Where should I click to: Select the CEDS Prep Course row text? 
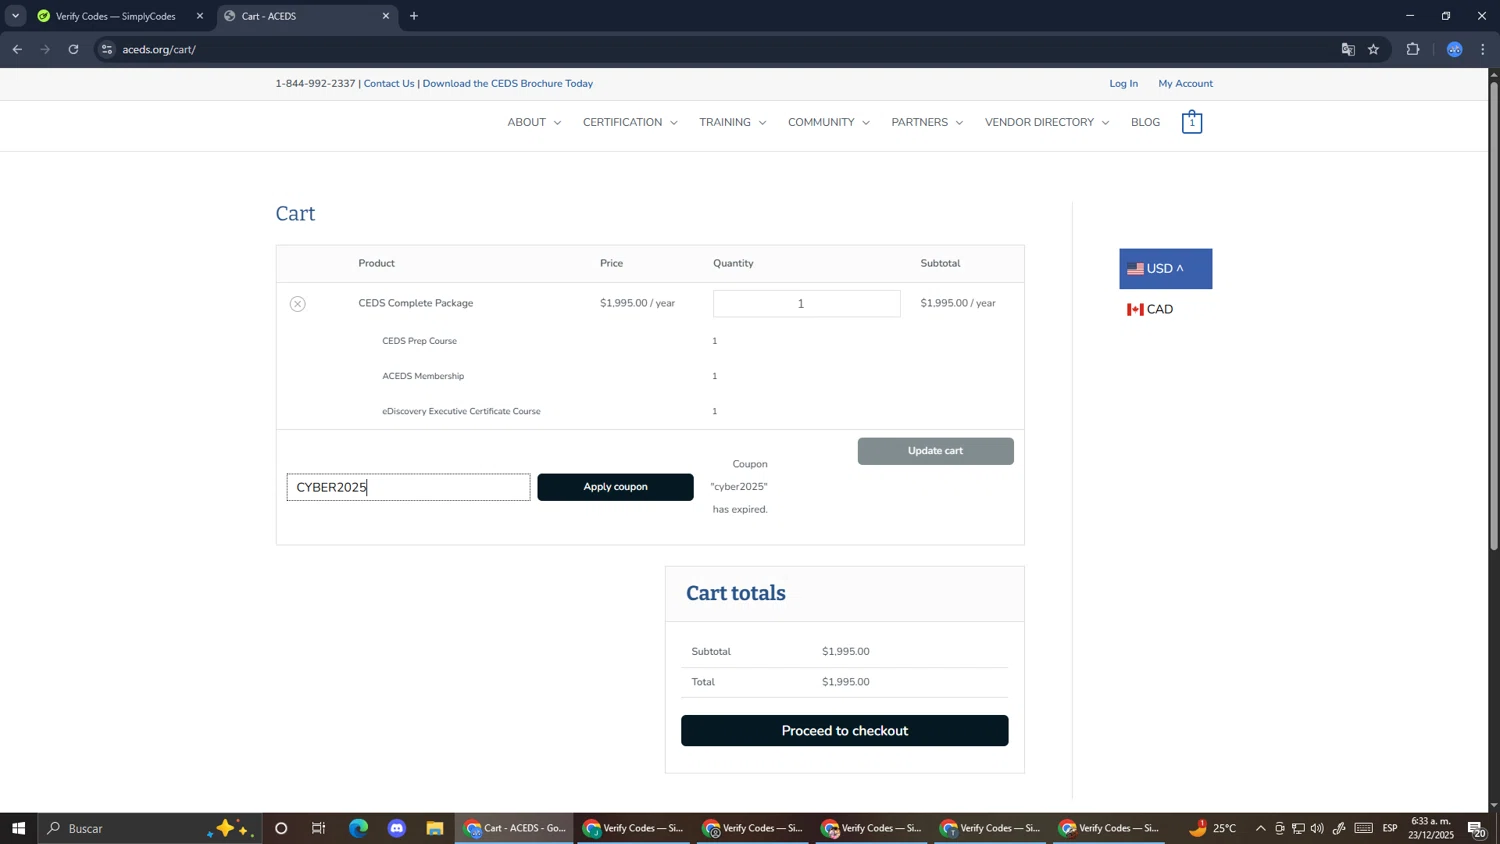pyautogui.click(x=419, y=341)
